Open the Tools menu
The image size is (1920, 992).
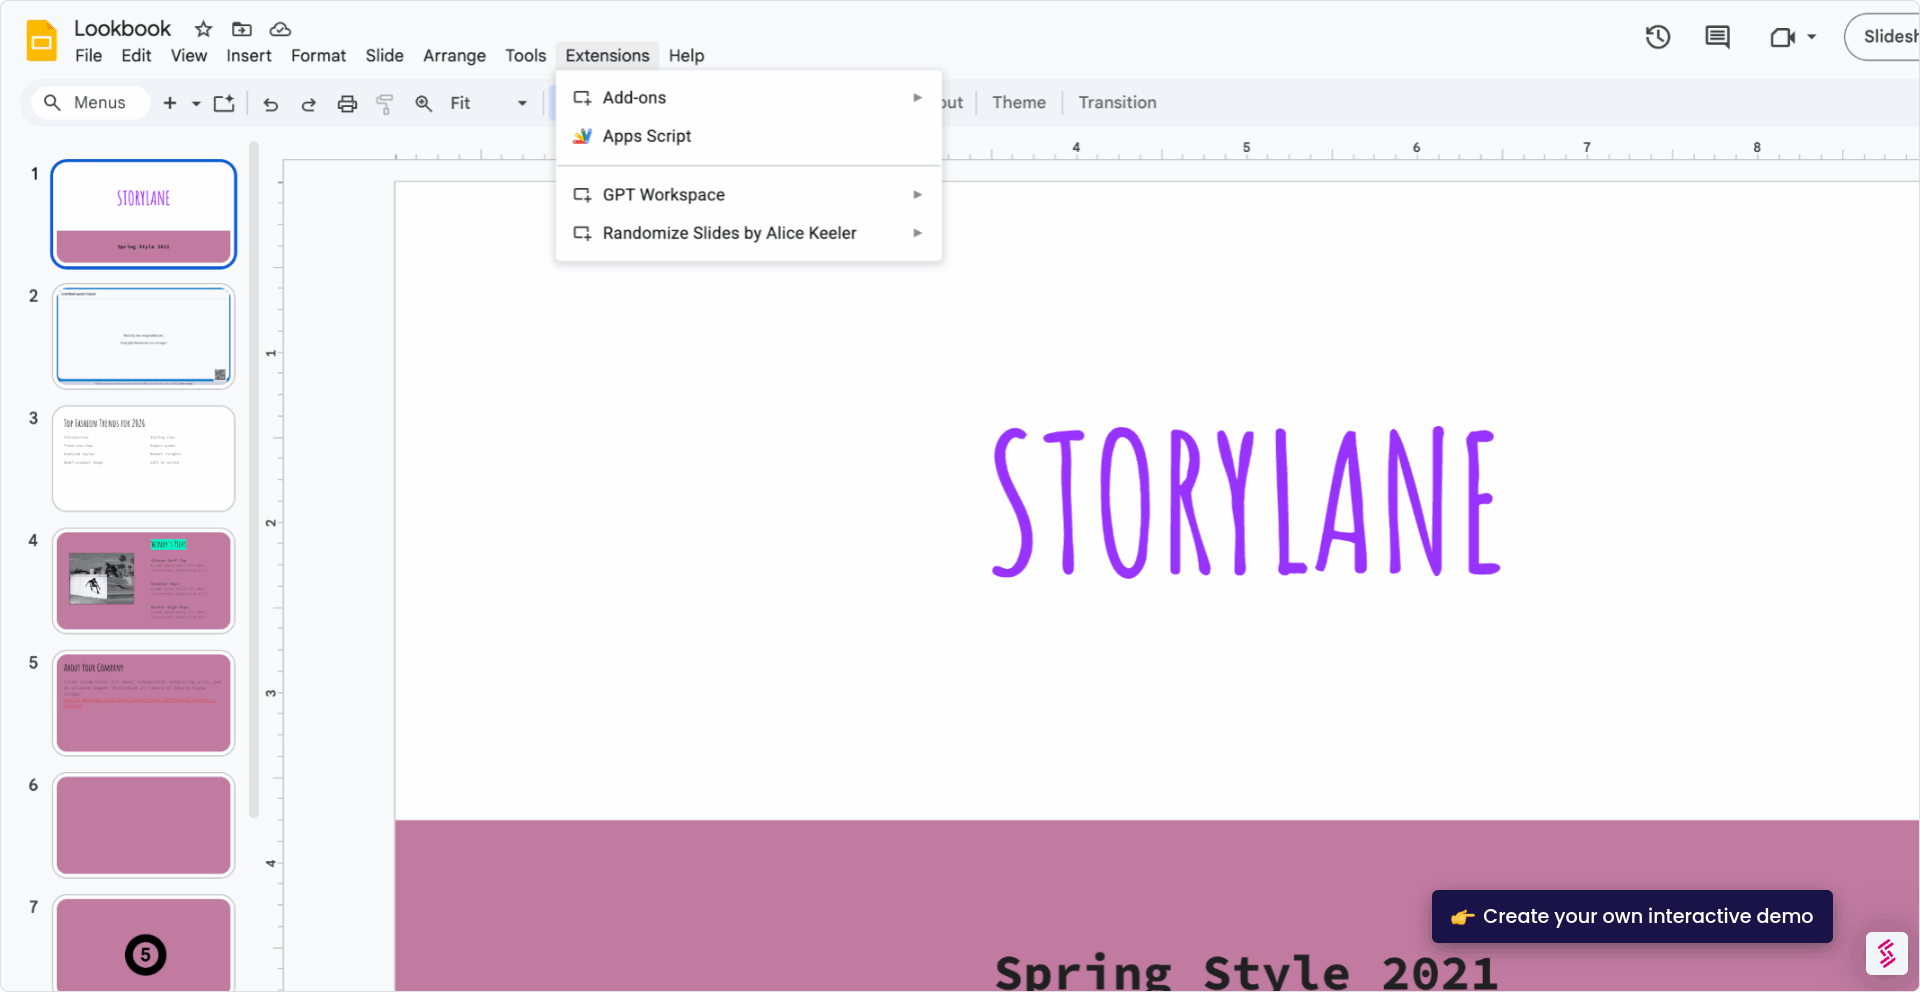[x=525, y=56]
